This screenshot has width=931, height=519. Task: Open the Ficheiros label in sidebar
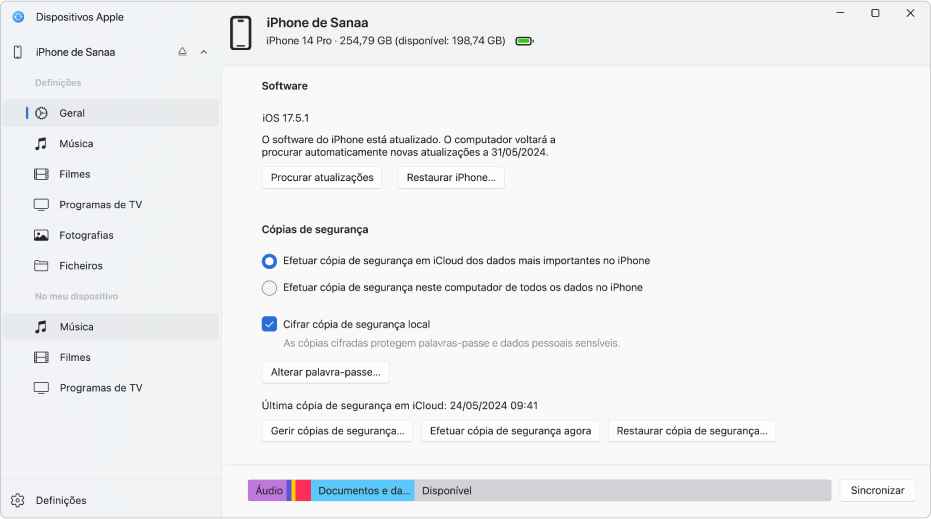tap(81, 266)
